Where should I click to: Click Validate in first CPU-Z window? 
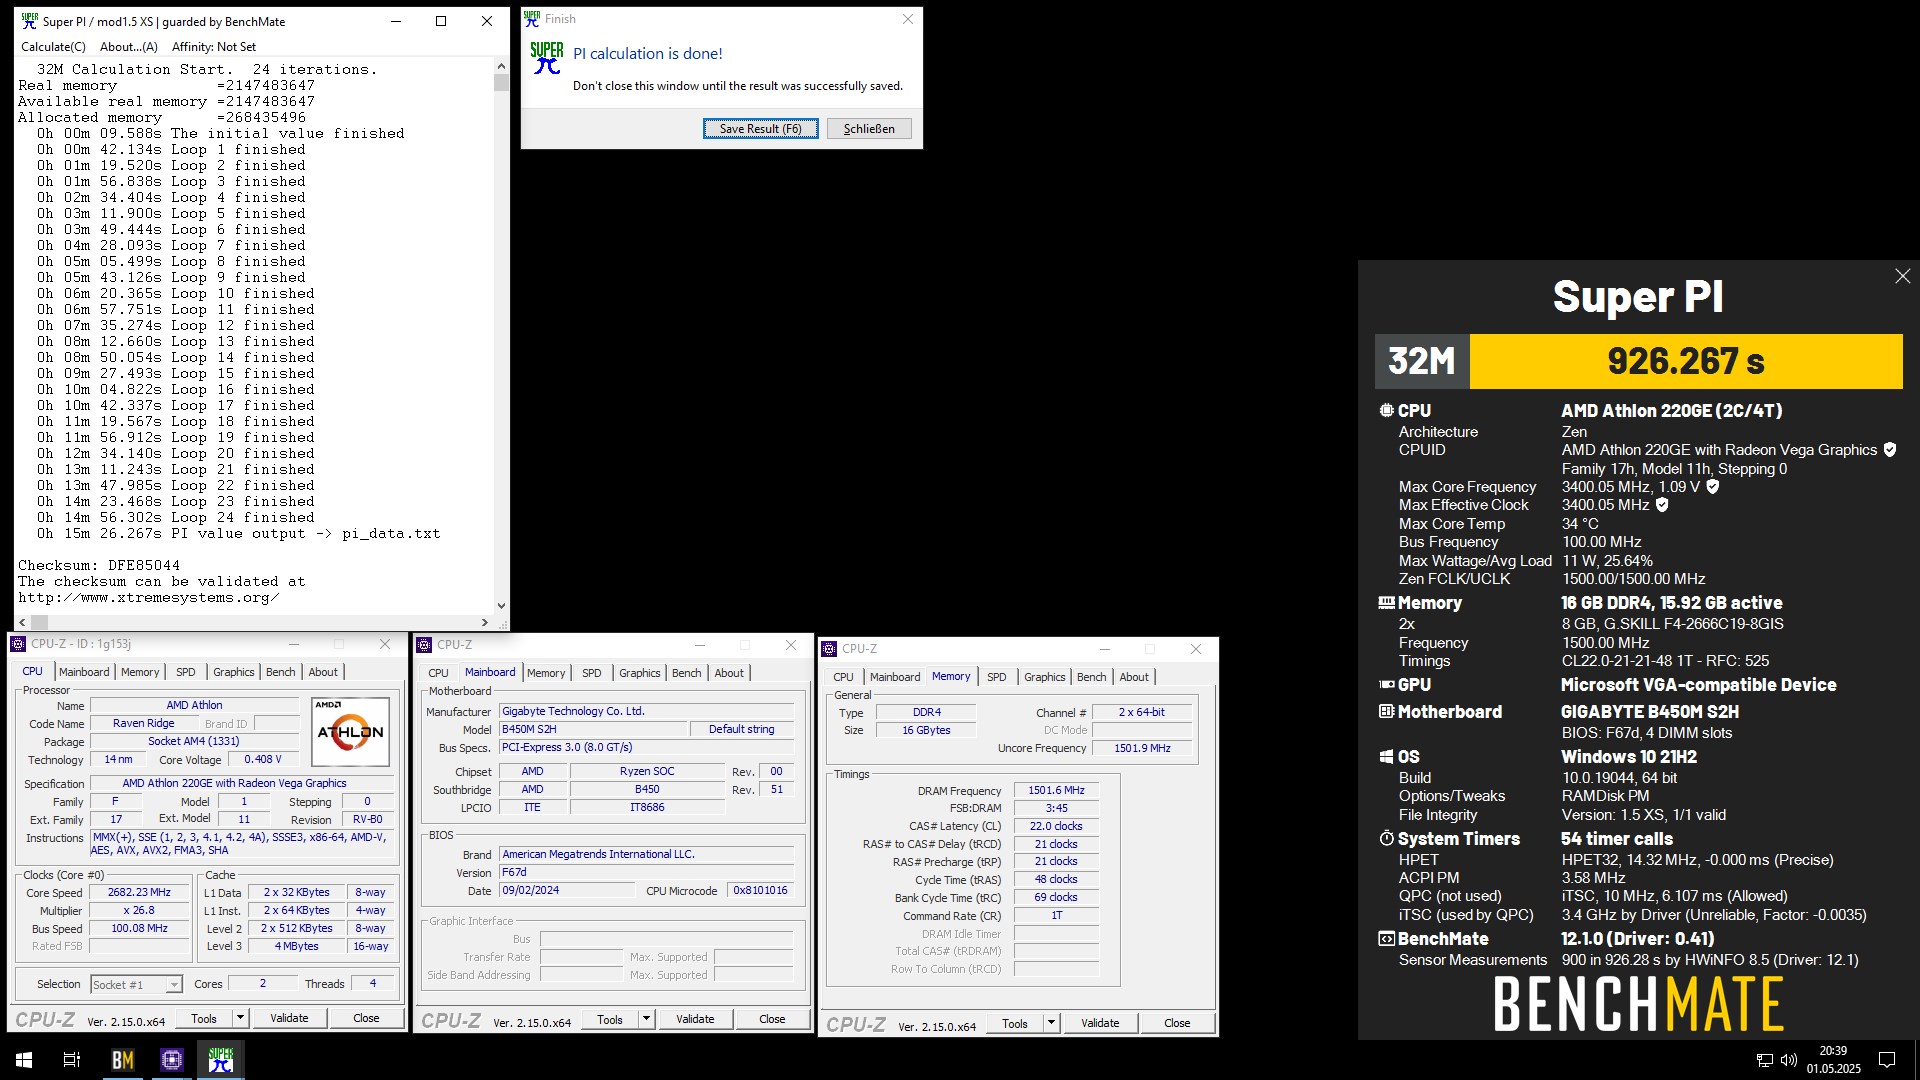click(289, 1018)
